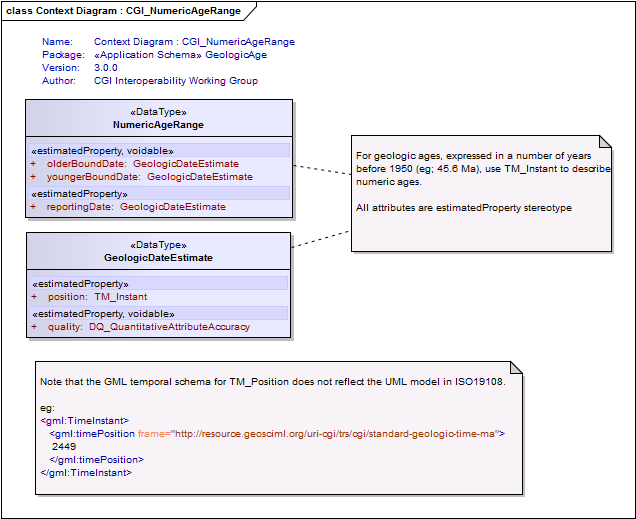Click the «estimatedProperty, voidable» group in NumericAgeRange
The height and width of the screenshot is (519, 636).
tap(159, 150)
